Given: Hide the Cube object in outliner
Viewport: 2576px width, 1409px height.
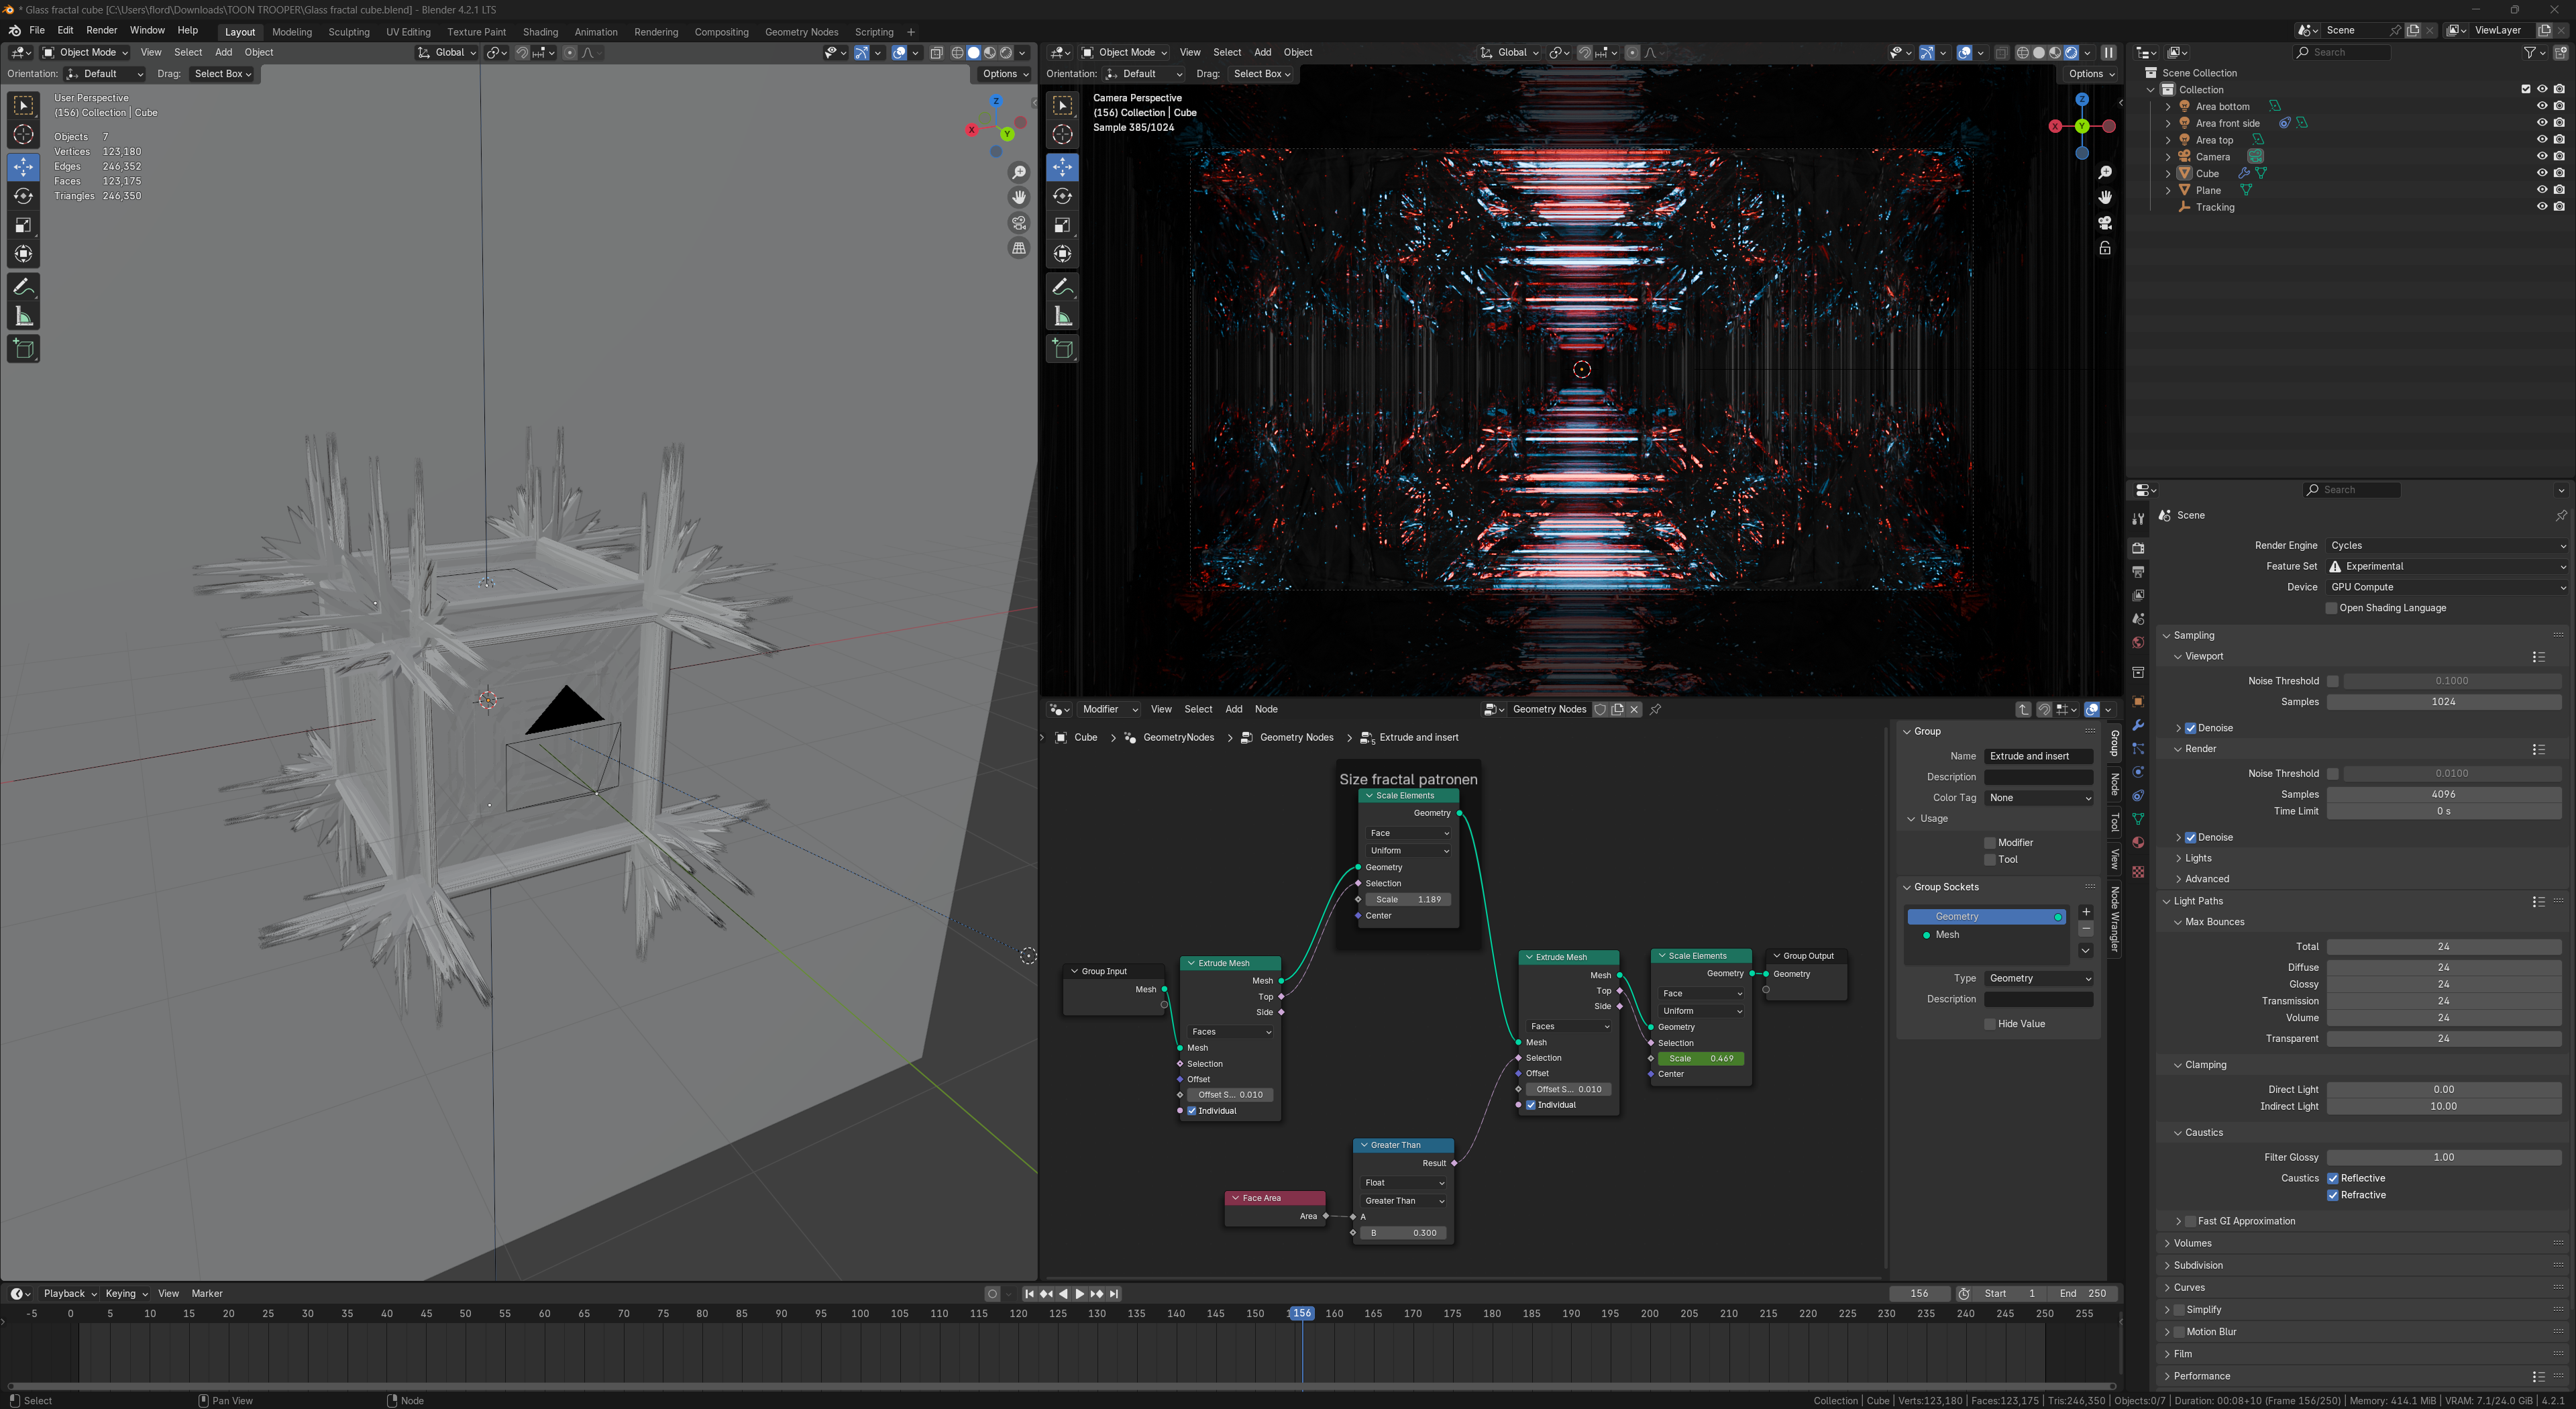Looking at the screenshot, I should (2542, 173).
